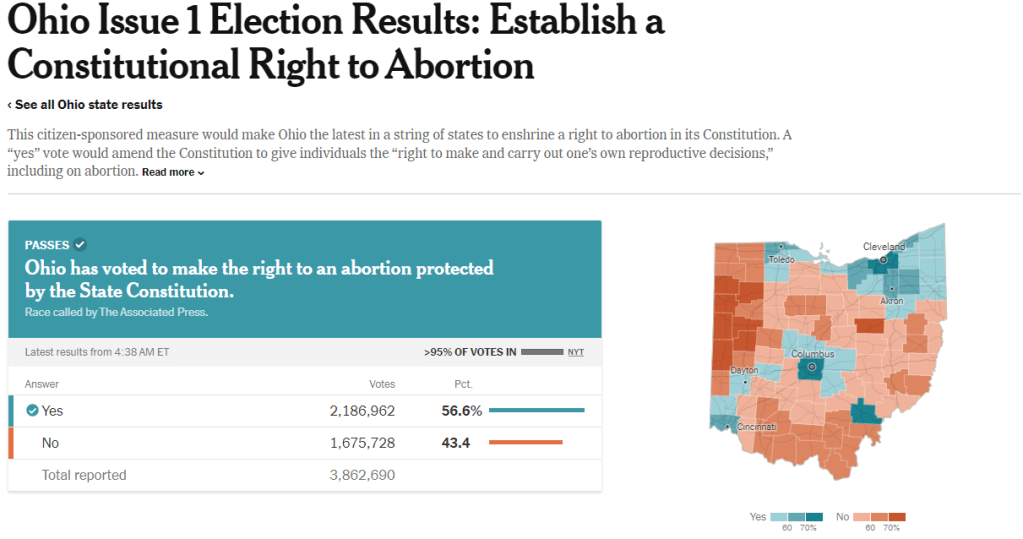Click the Cincinnati marker on Ohio map
1023x539 pixels.
pos(727,427)
